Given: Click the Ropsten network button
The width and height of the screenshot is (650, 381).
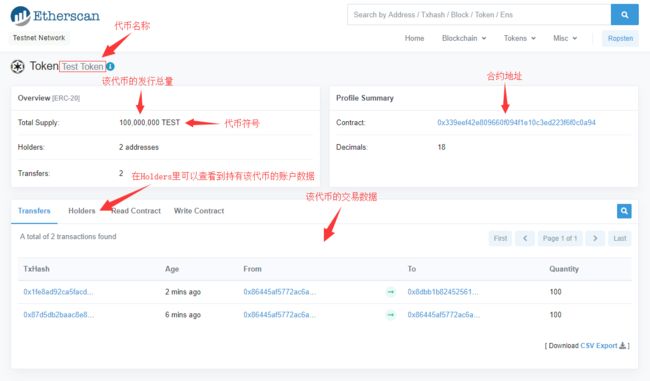Looking at the screenshot, I should point(620,38).
